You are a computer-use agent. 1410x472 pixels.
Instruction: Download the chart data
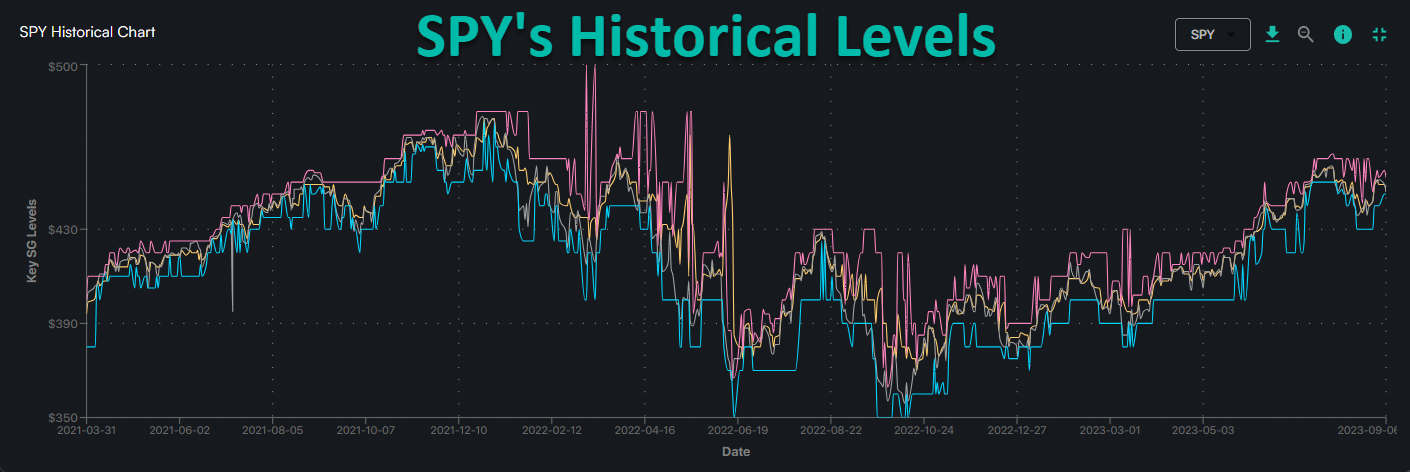[x=1272, y=34]
